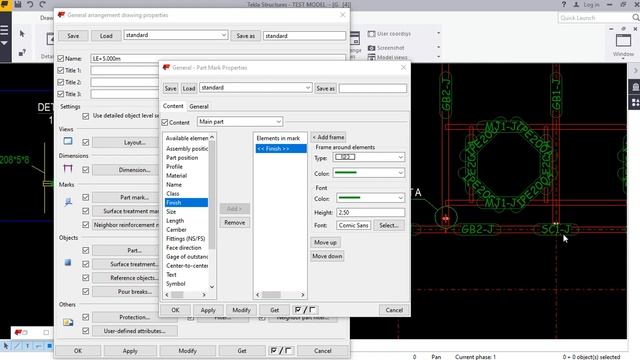
Task: Click the green font color swatch
Action: [x=349, y=198]
